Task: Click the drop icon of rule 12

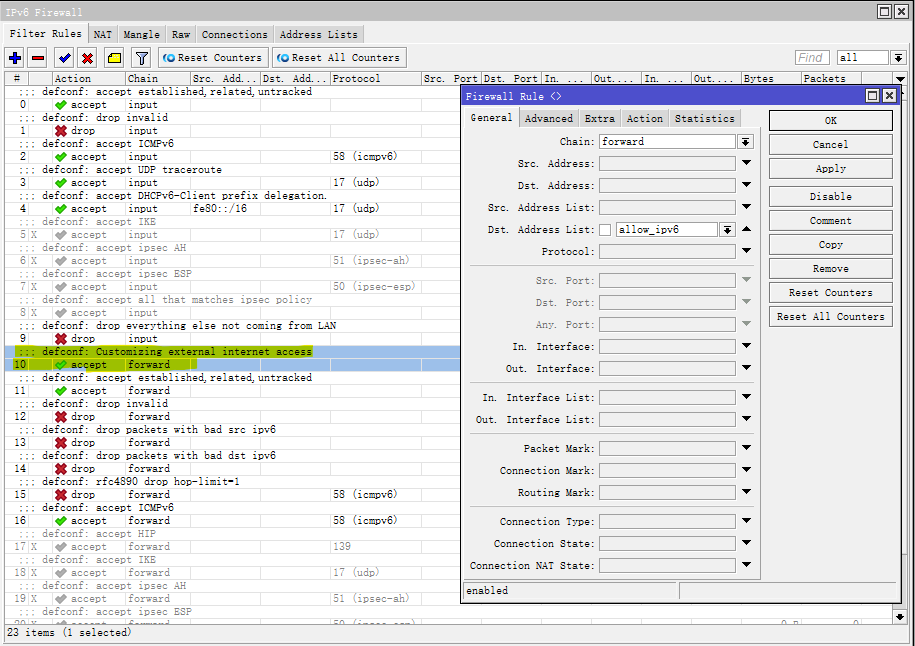Action: coord(61,417)
